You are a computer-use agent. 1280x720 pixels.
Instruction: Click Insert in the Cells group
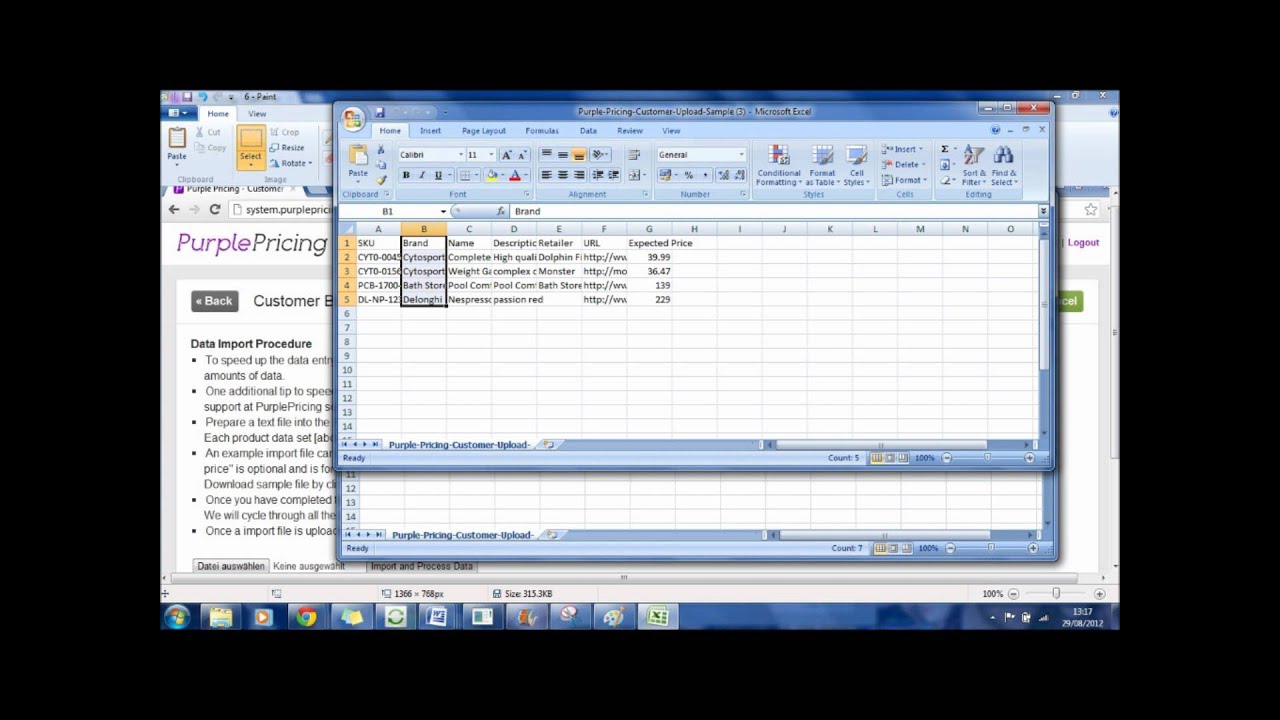point(901,149)
